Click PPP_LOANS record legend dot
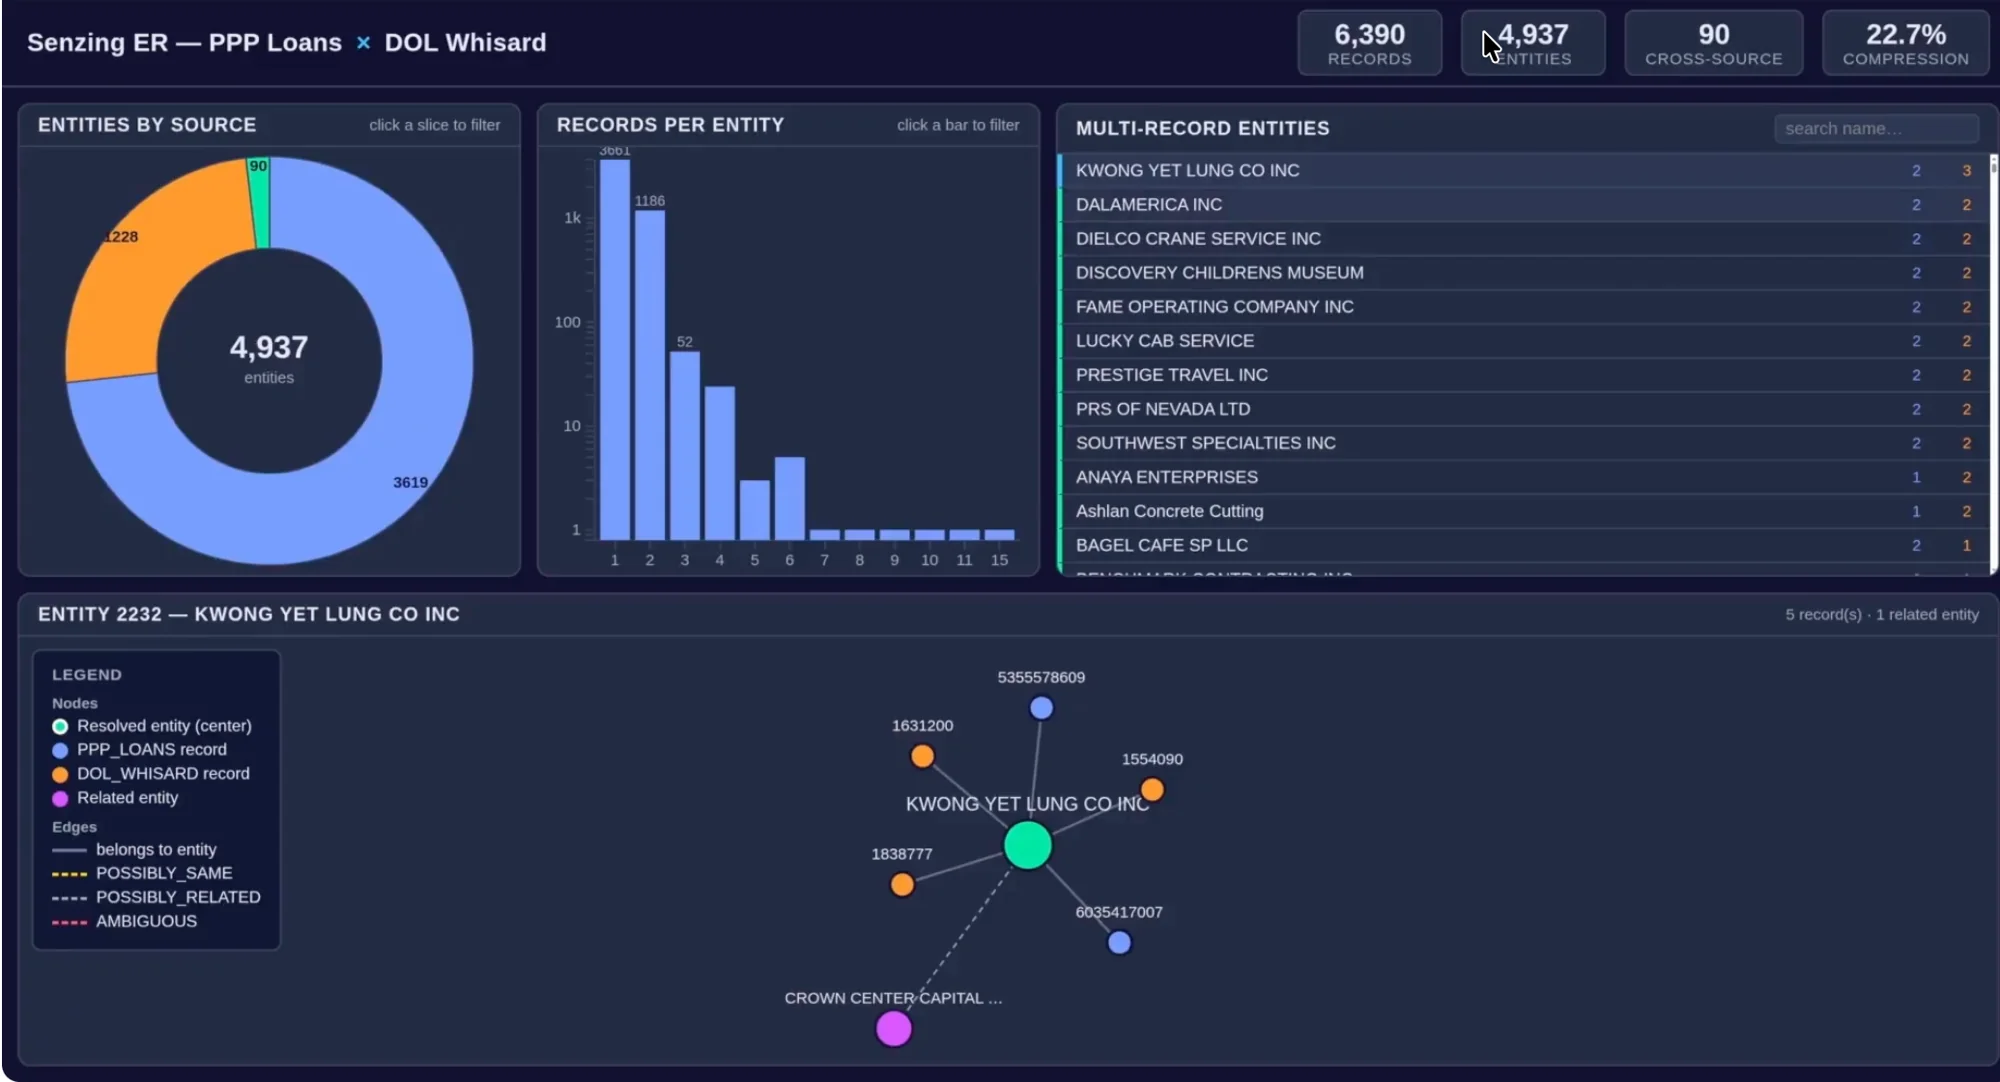Viewport: 2000px width, 1082px height. click(x=60, y=750)
